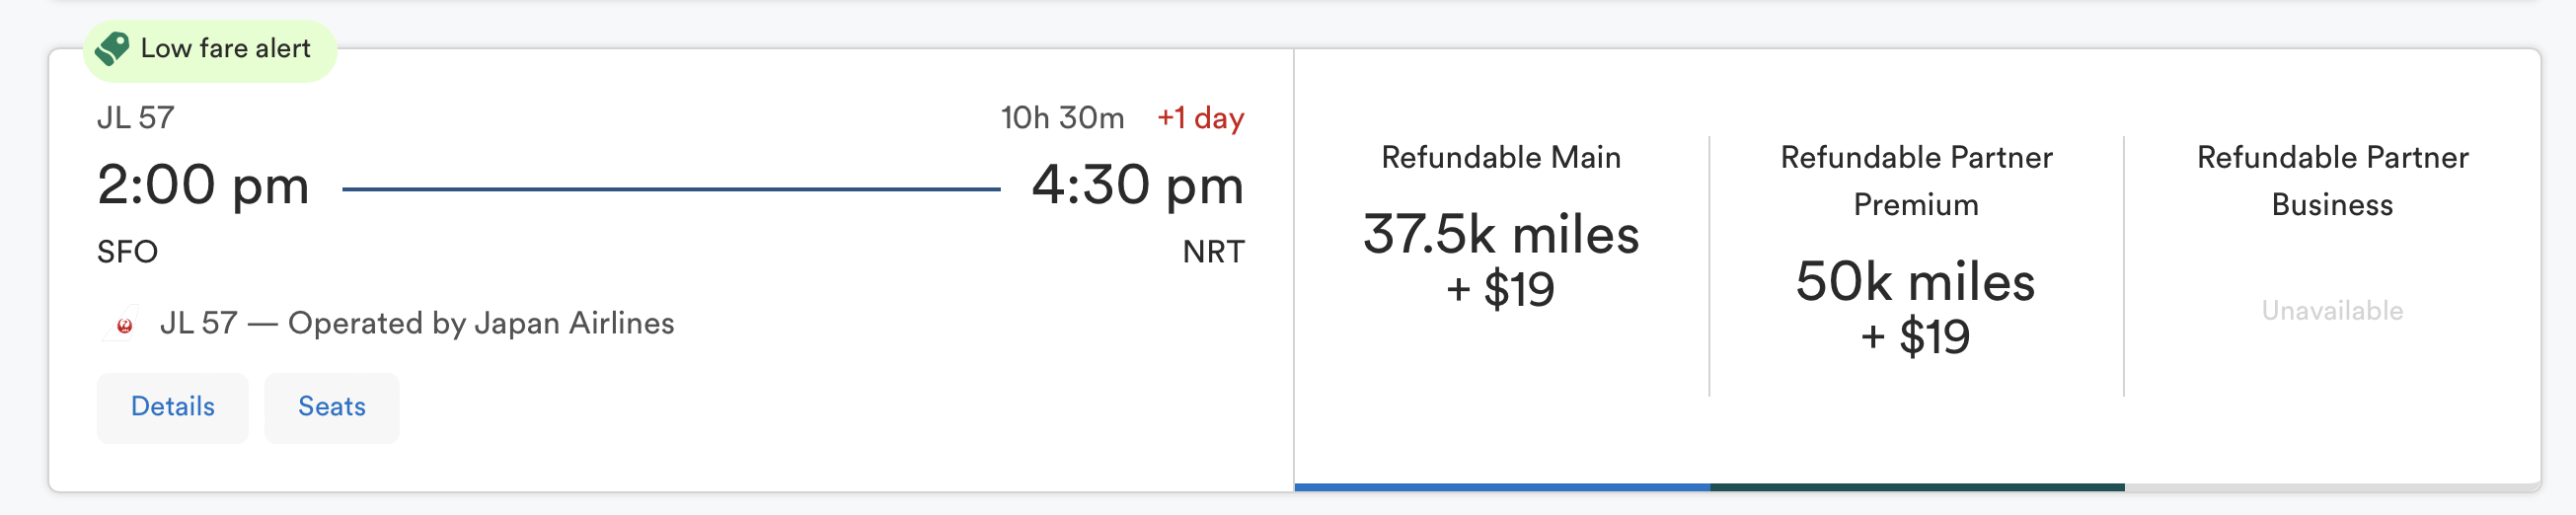Screen dimensions: 2576x515
Task: Click the +1 day arrival indicator
Action: click(1200, 118)
